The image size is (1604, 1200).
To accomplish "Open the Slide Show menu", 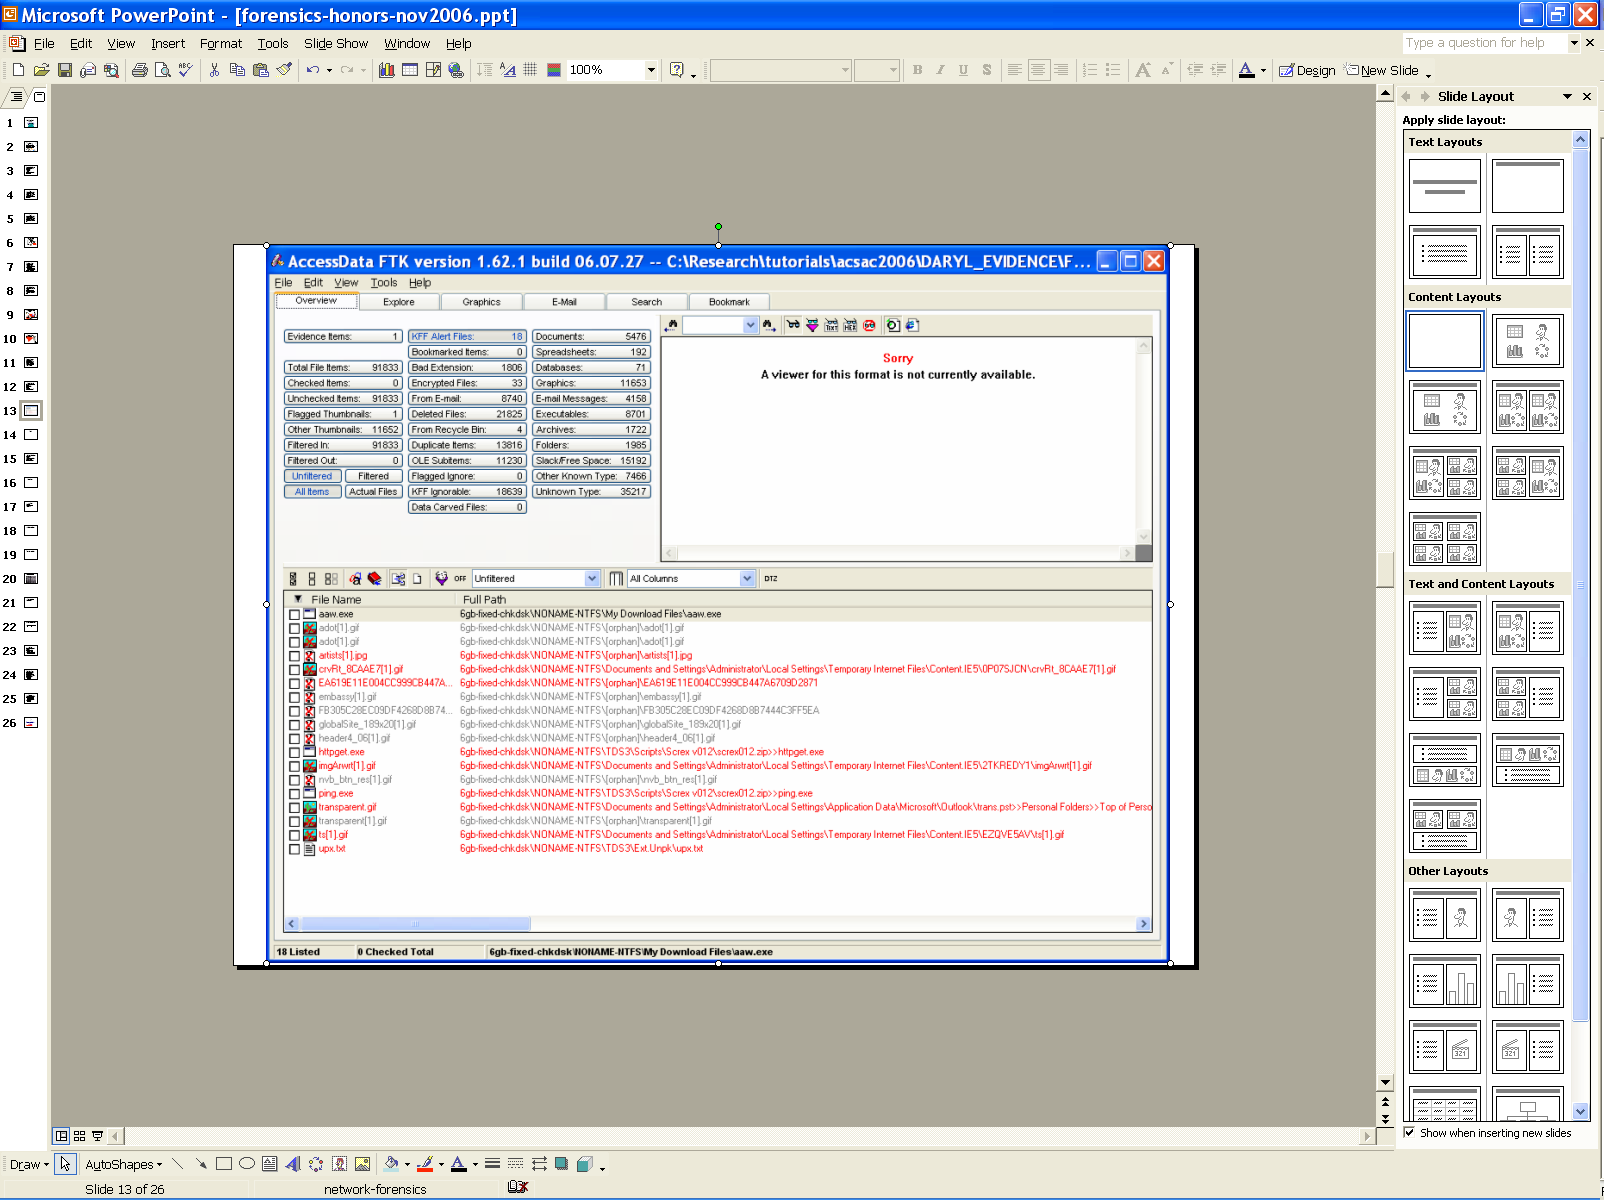I will [336, 44].
